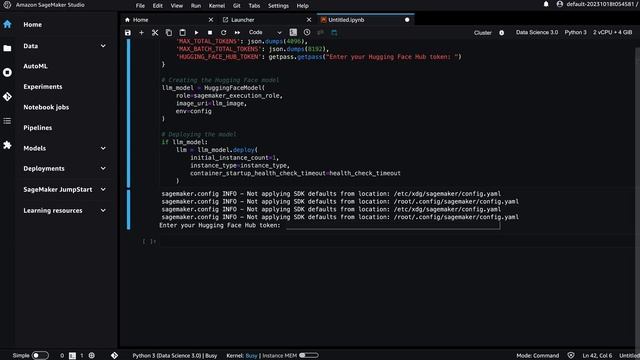
Task: Expand the SageMaker JumpStart section
Action: click(103, 189)
